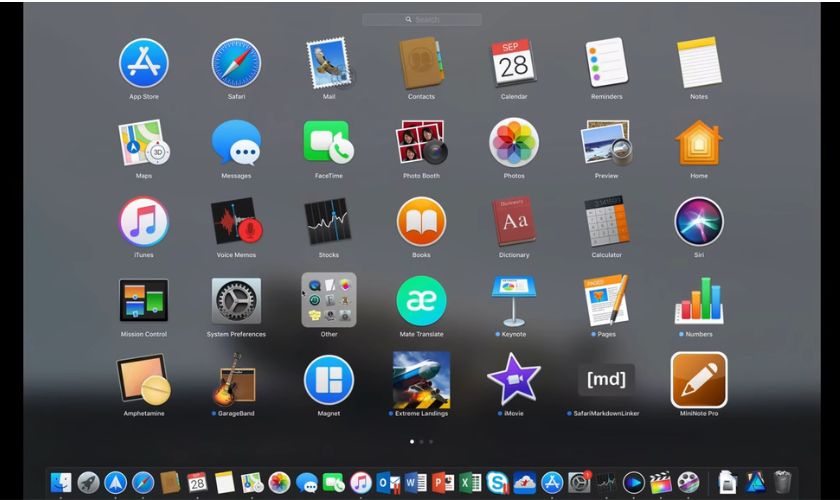
Task: Click the Launchpad rocket icon in the Dock
Action: click(x=88, y=482)
